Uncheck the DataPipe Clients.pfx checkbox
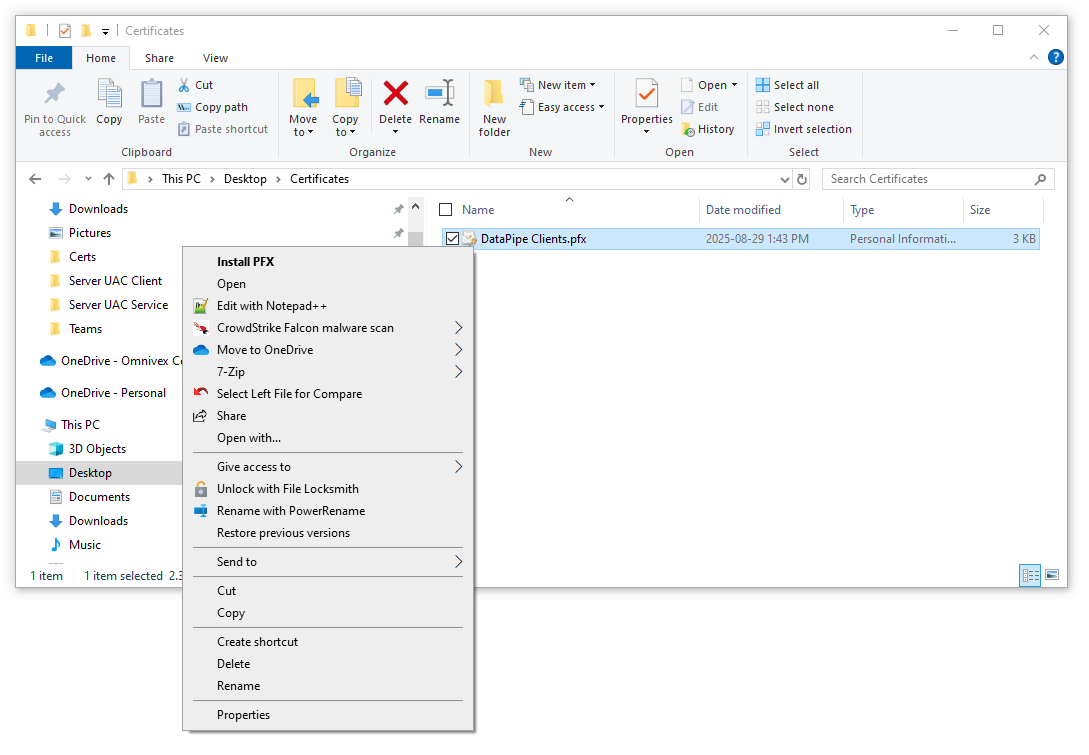The image size is (1089, 755). [x=453, y=238]
